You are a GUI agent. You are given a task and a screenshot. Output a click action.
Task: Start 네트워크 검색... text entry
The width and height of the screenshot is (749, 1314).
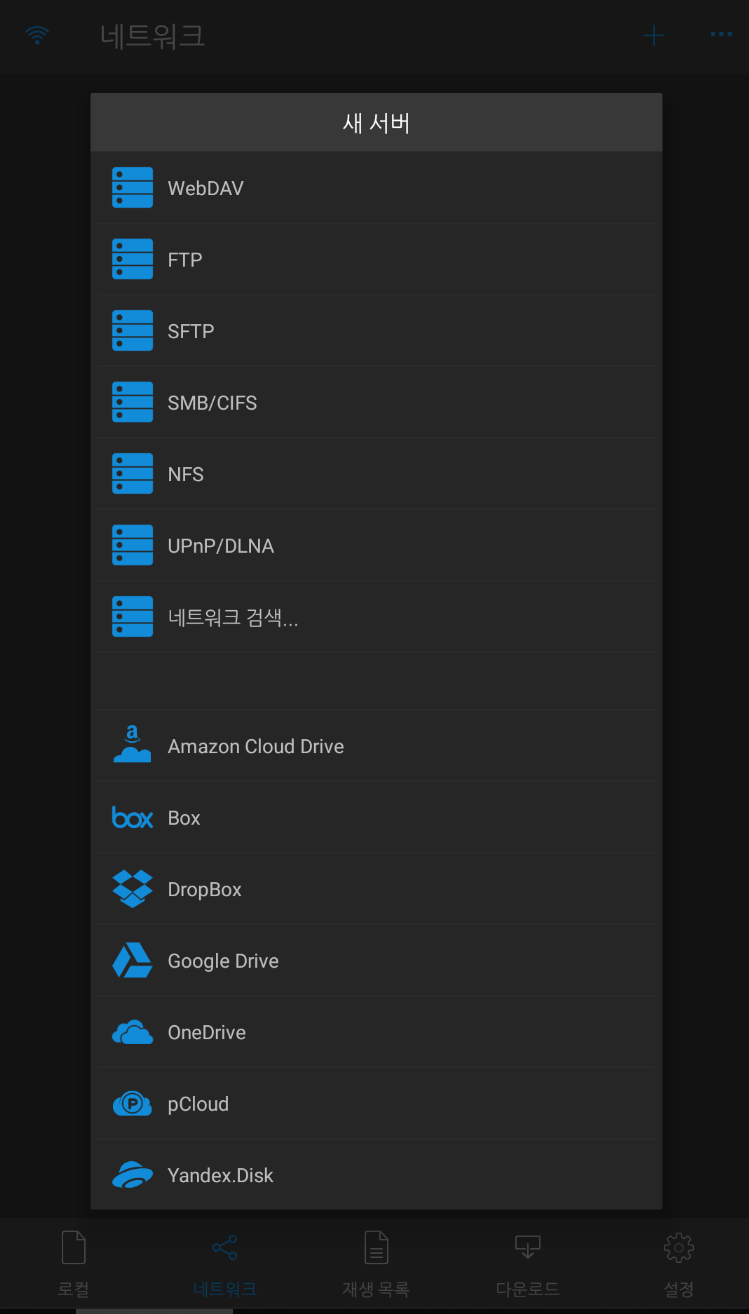tap(233, 617)
